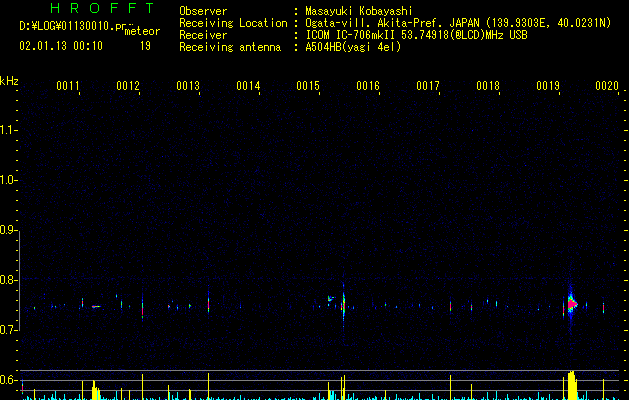The width and height of the screenshot is (629, 400).
Task: Click the 0016 time marker
Action: coord(368,85)
